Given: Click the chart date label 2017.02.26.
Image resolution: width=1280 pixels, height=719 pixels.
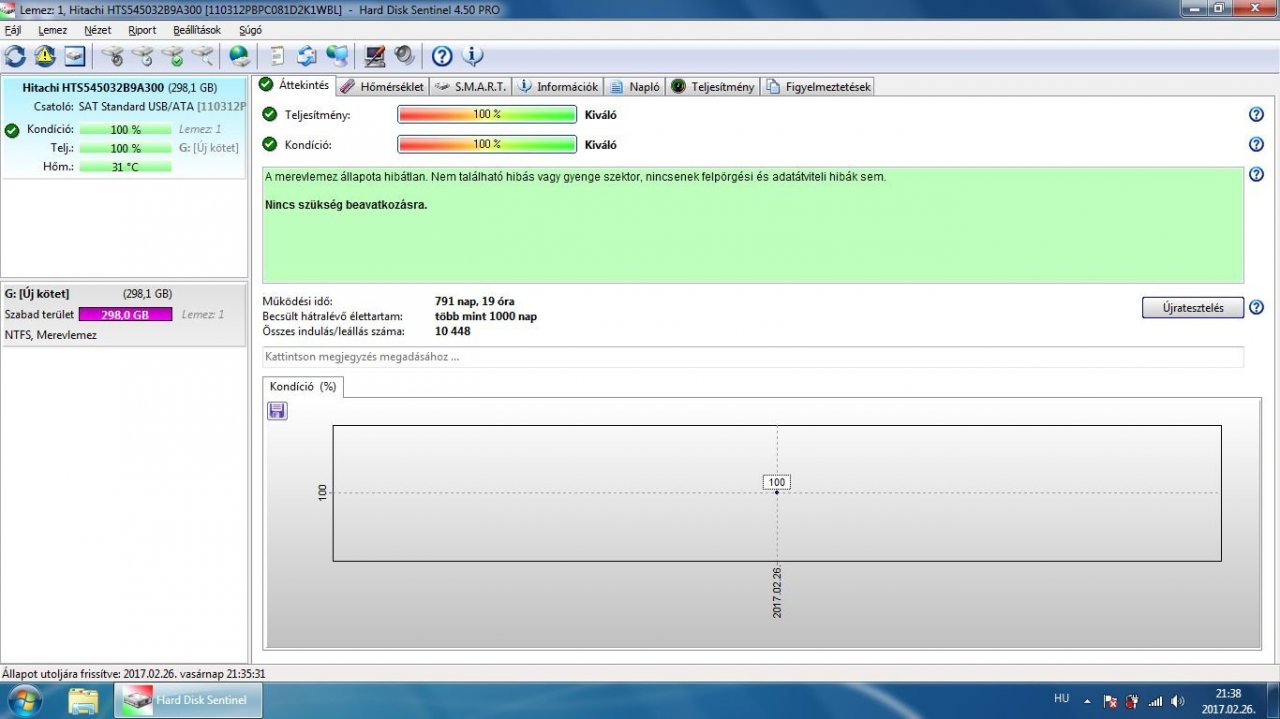Looking at the screenshot, I should click(777, 591).
